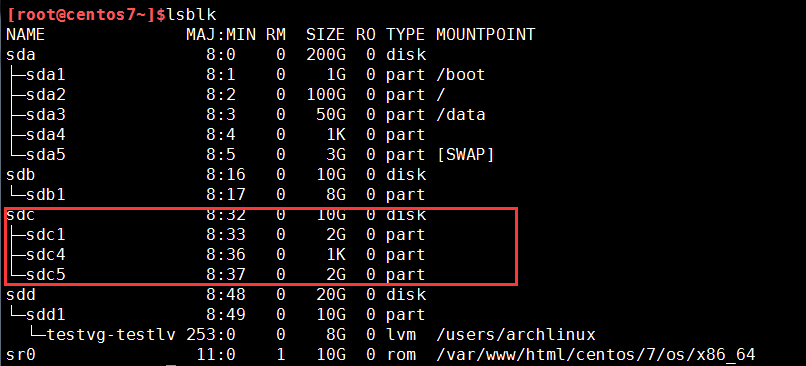Screen dimensions: 806x366
Task: Click the 200G size of sda
Action: pyautogui.click(x=325, y=54)
